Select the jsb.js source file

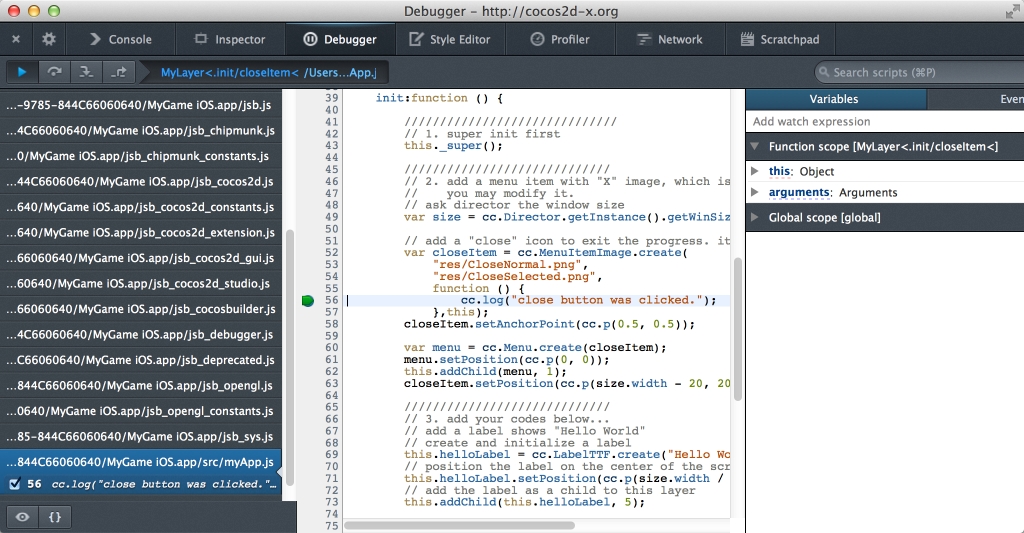click(140, 105)
